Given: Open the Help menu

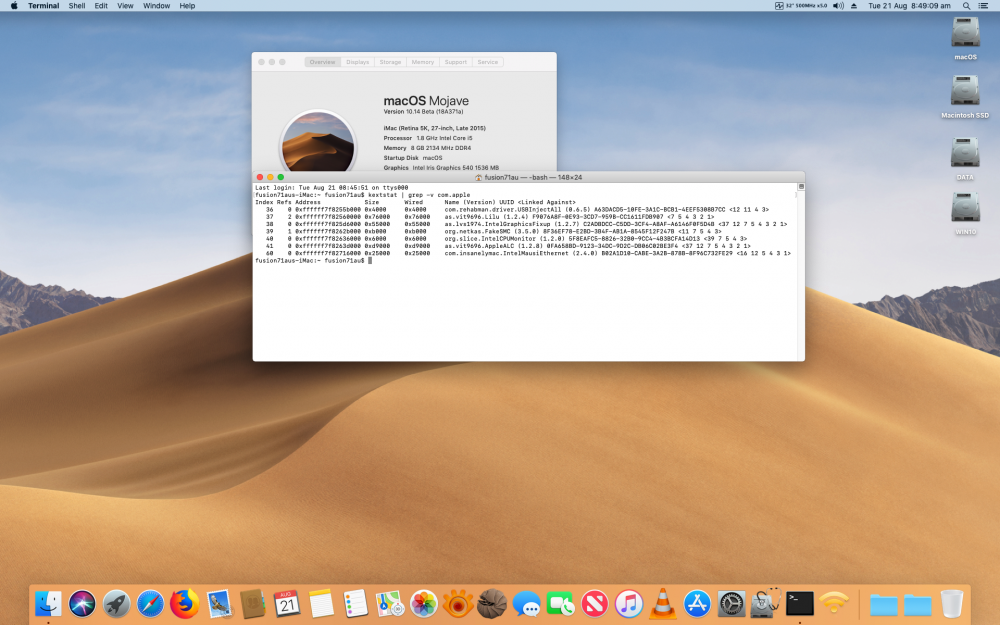Looking at the screenshot, I should tap(187, 6).
